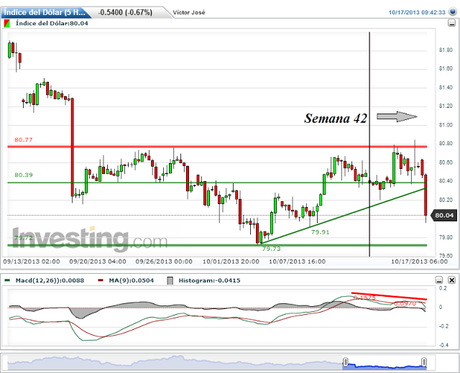This screenshot has width=460, height=373.
Task: Minimize the MACD indicator panel
Action: 439,280
